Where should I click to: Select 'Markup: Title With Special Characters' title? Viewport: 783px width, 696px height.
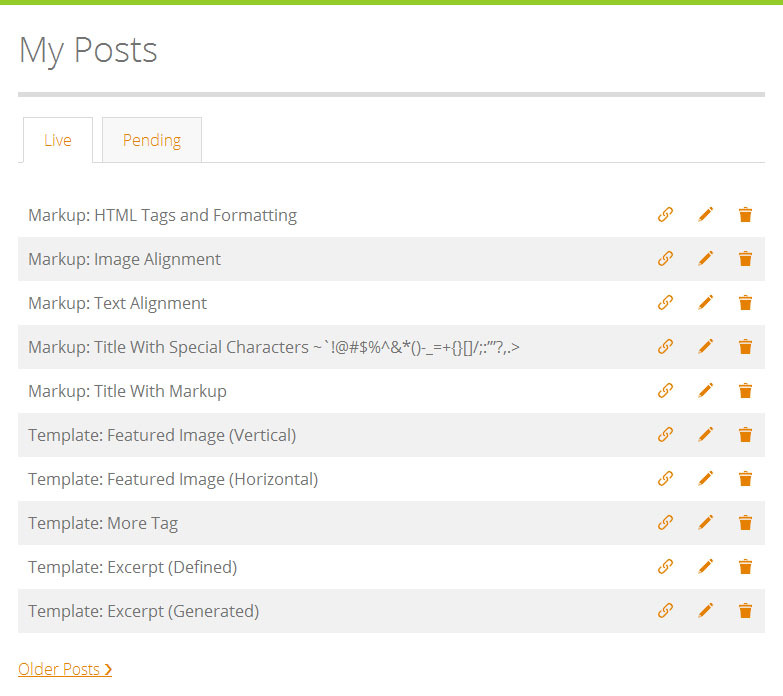coord(274,348)
